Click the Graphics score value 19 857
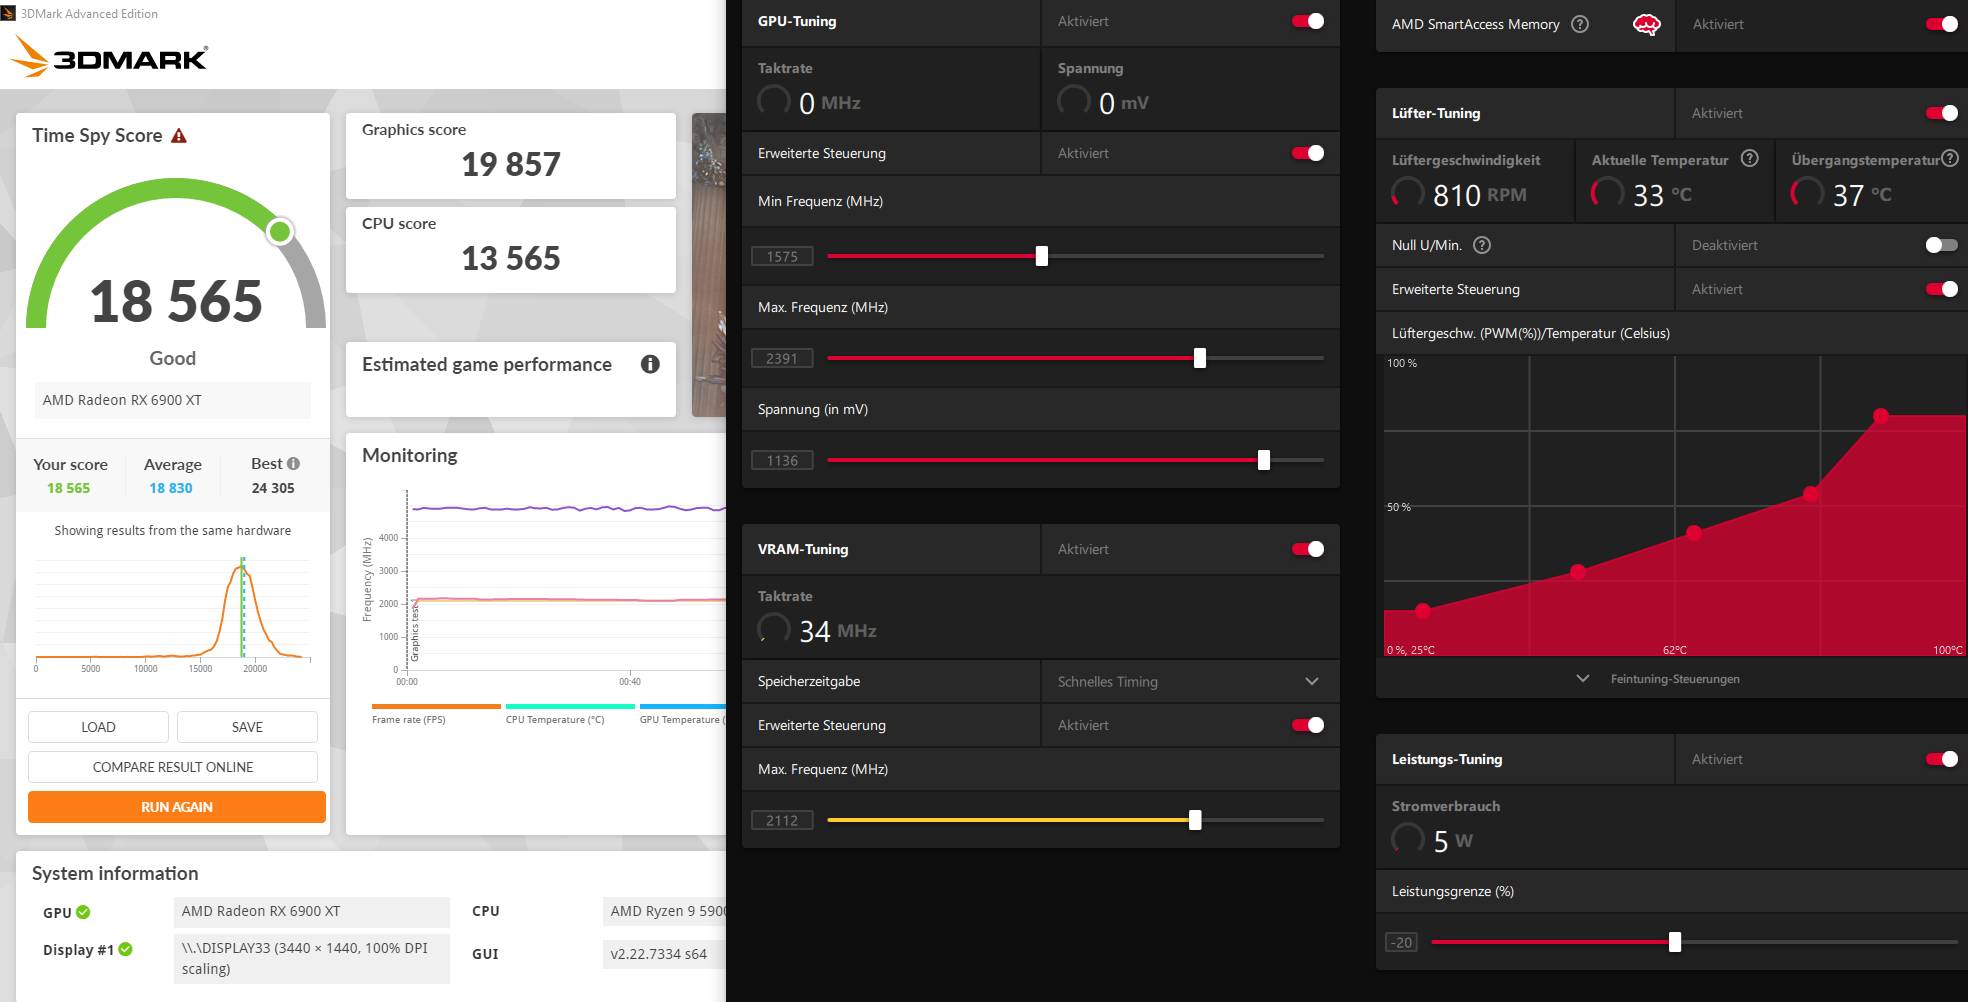 tap(511, 164)
